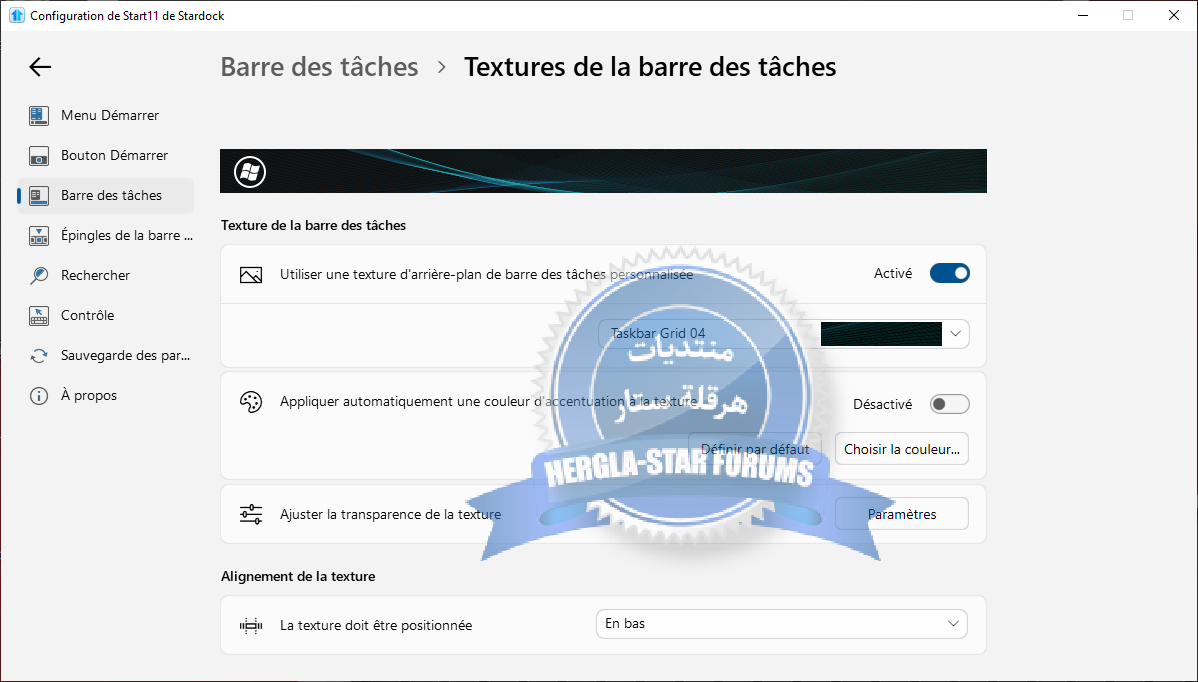1198x682 pixels.
Task: Turn off custom taskbar background texture
Action: [950, 273]
